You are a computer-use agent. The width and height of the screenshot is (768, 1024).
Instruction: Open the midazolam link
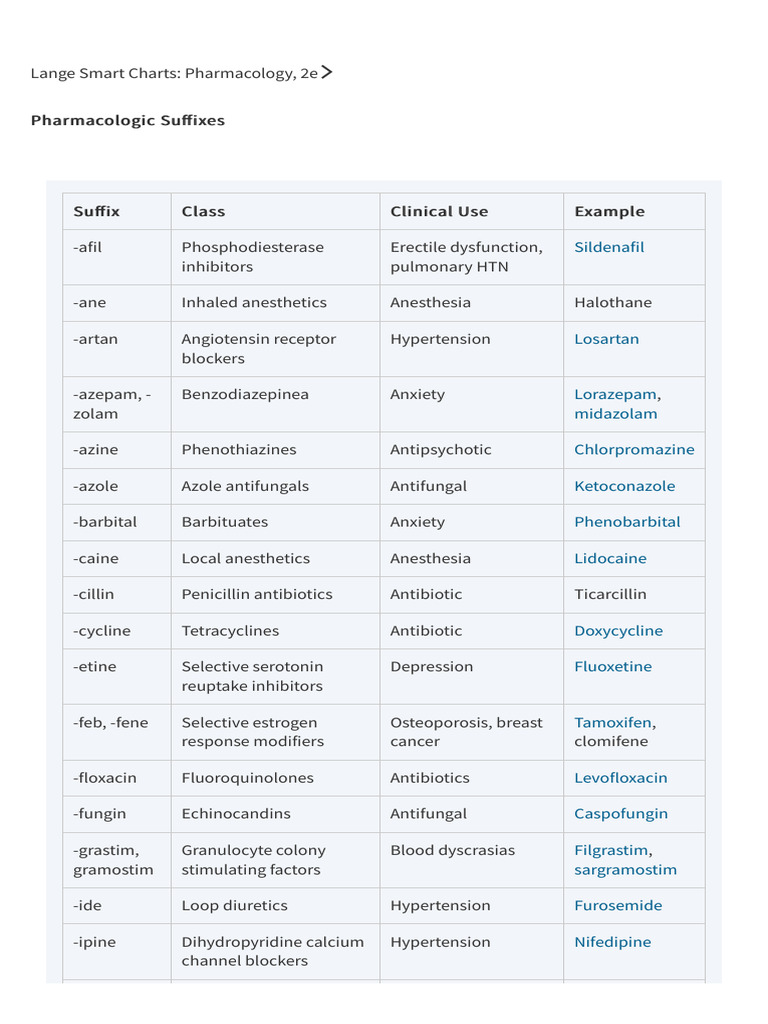[615, 413]
